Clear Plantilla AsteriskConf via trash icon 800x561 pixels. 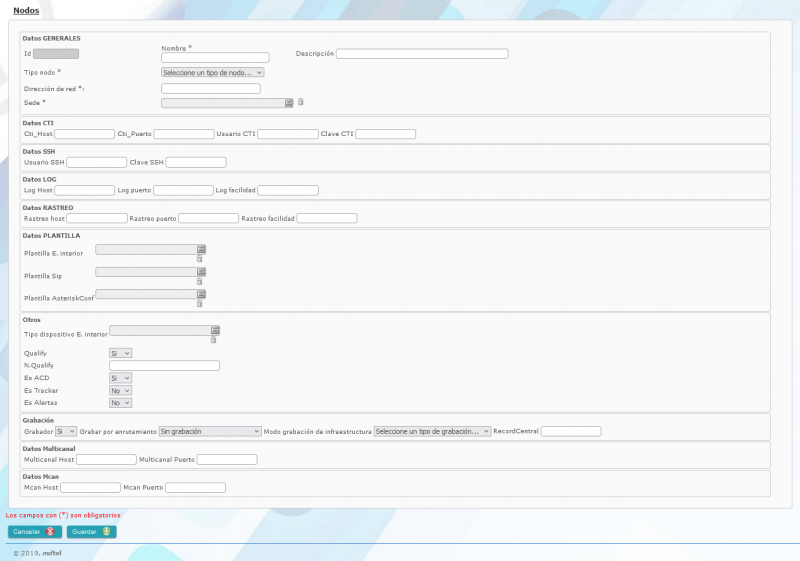[x=199, y=303]
